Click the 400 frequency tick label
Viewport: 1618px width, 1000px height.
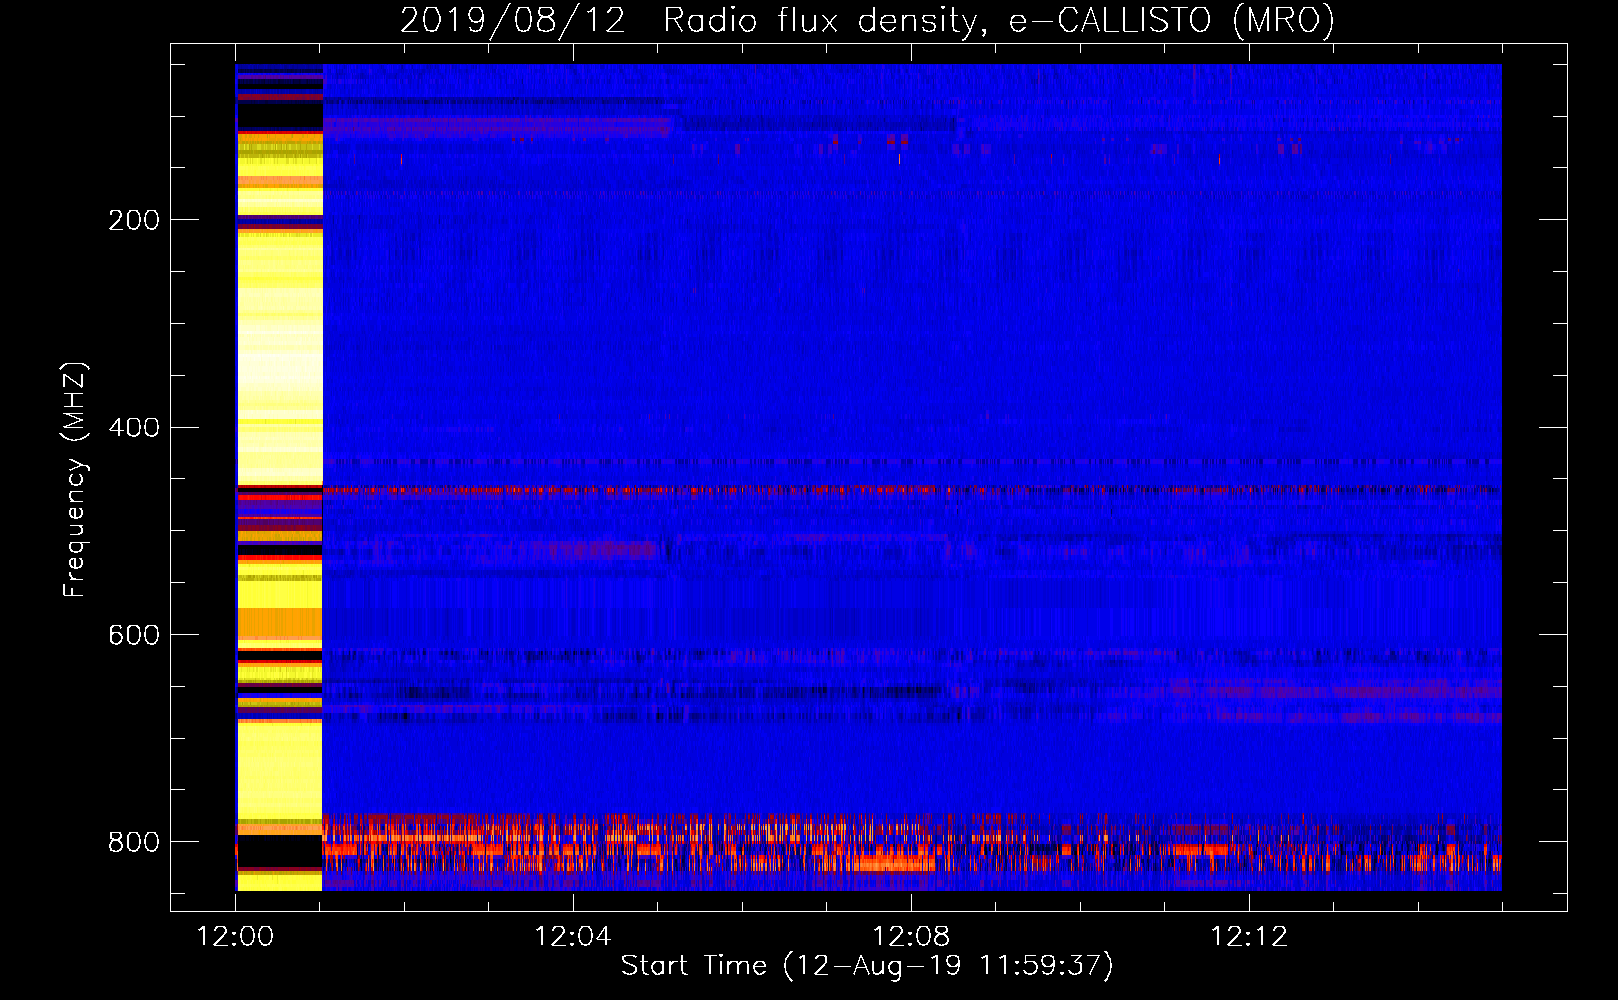coord(134,428)
